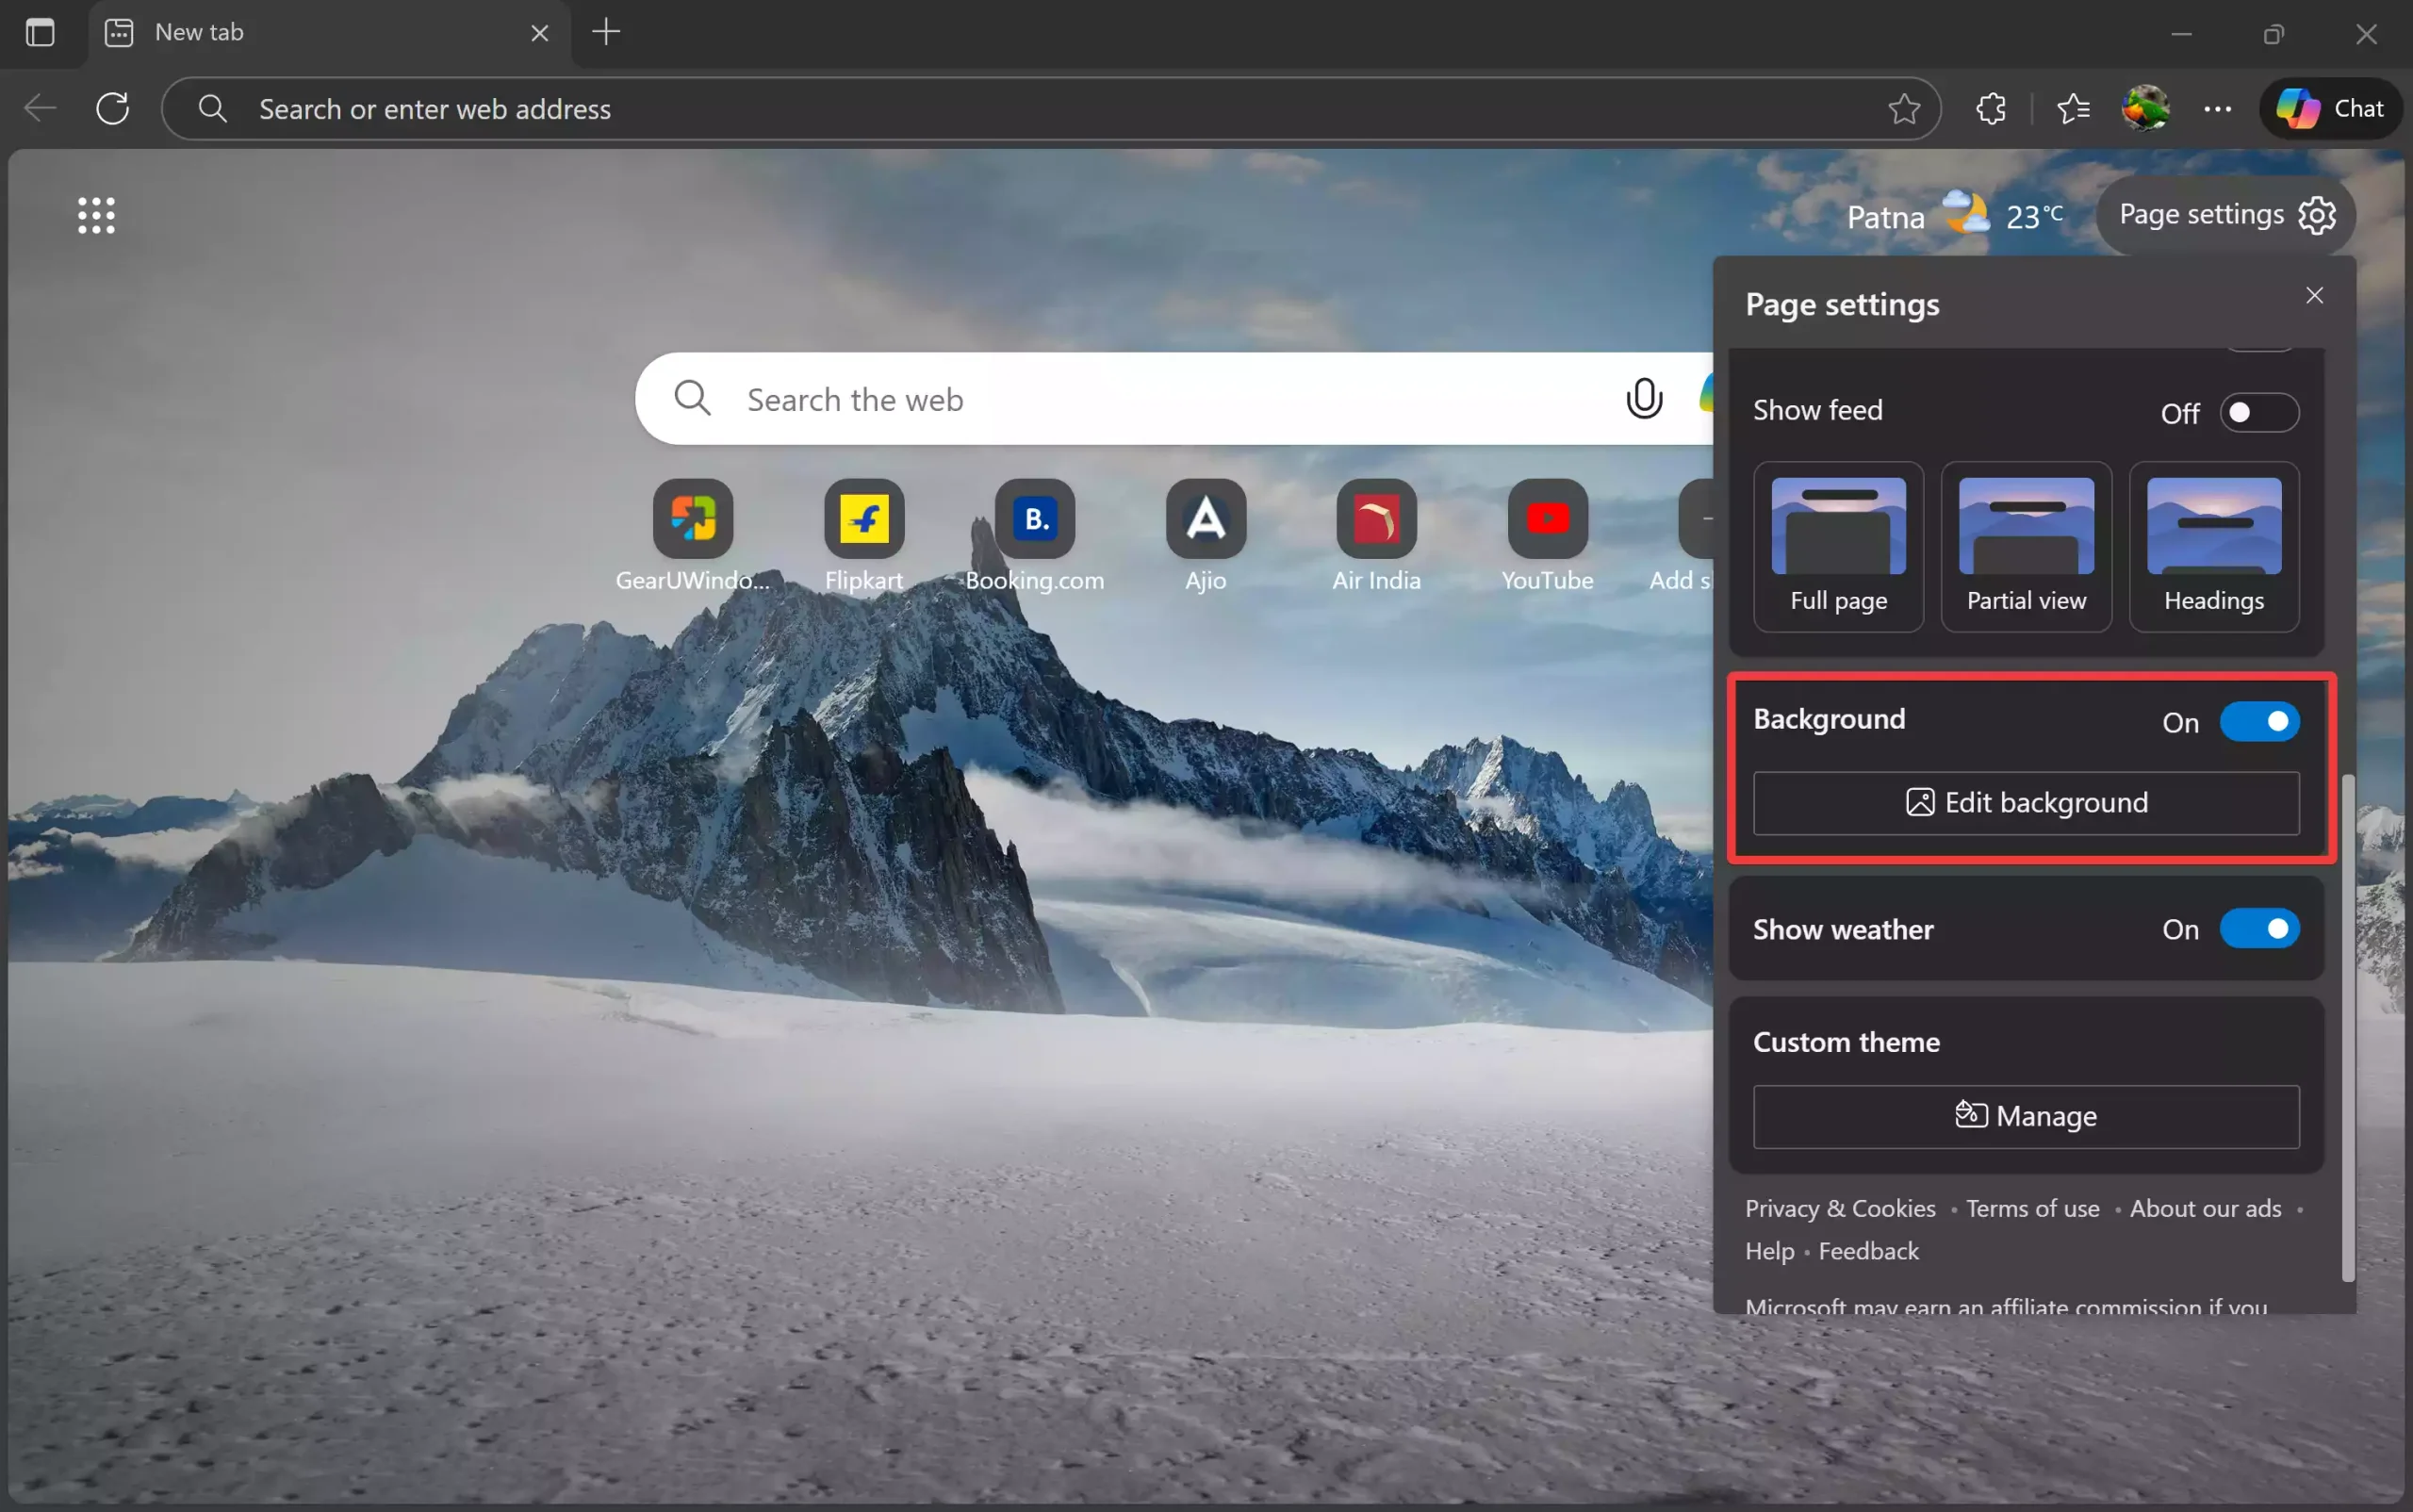The height and width of the screenshot is (1512, 2413).
Task: Open the Extensions puzzle icon
Action: (1990, 108)
